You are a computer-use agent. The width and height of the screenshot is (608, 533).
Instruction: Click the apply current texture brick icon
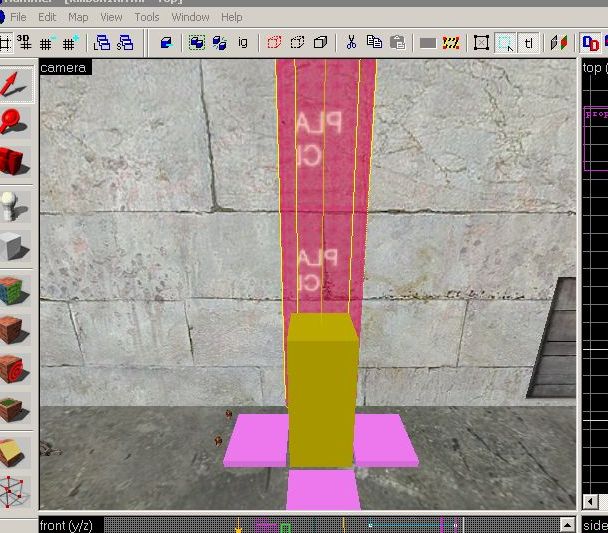15,329
